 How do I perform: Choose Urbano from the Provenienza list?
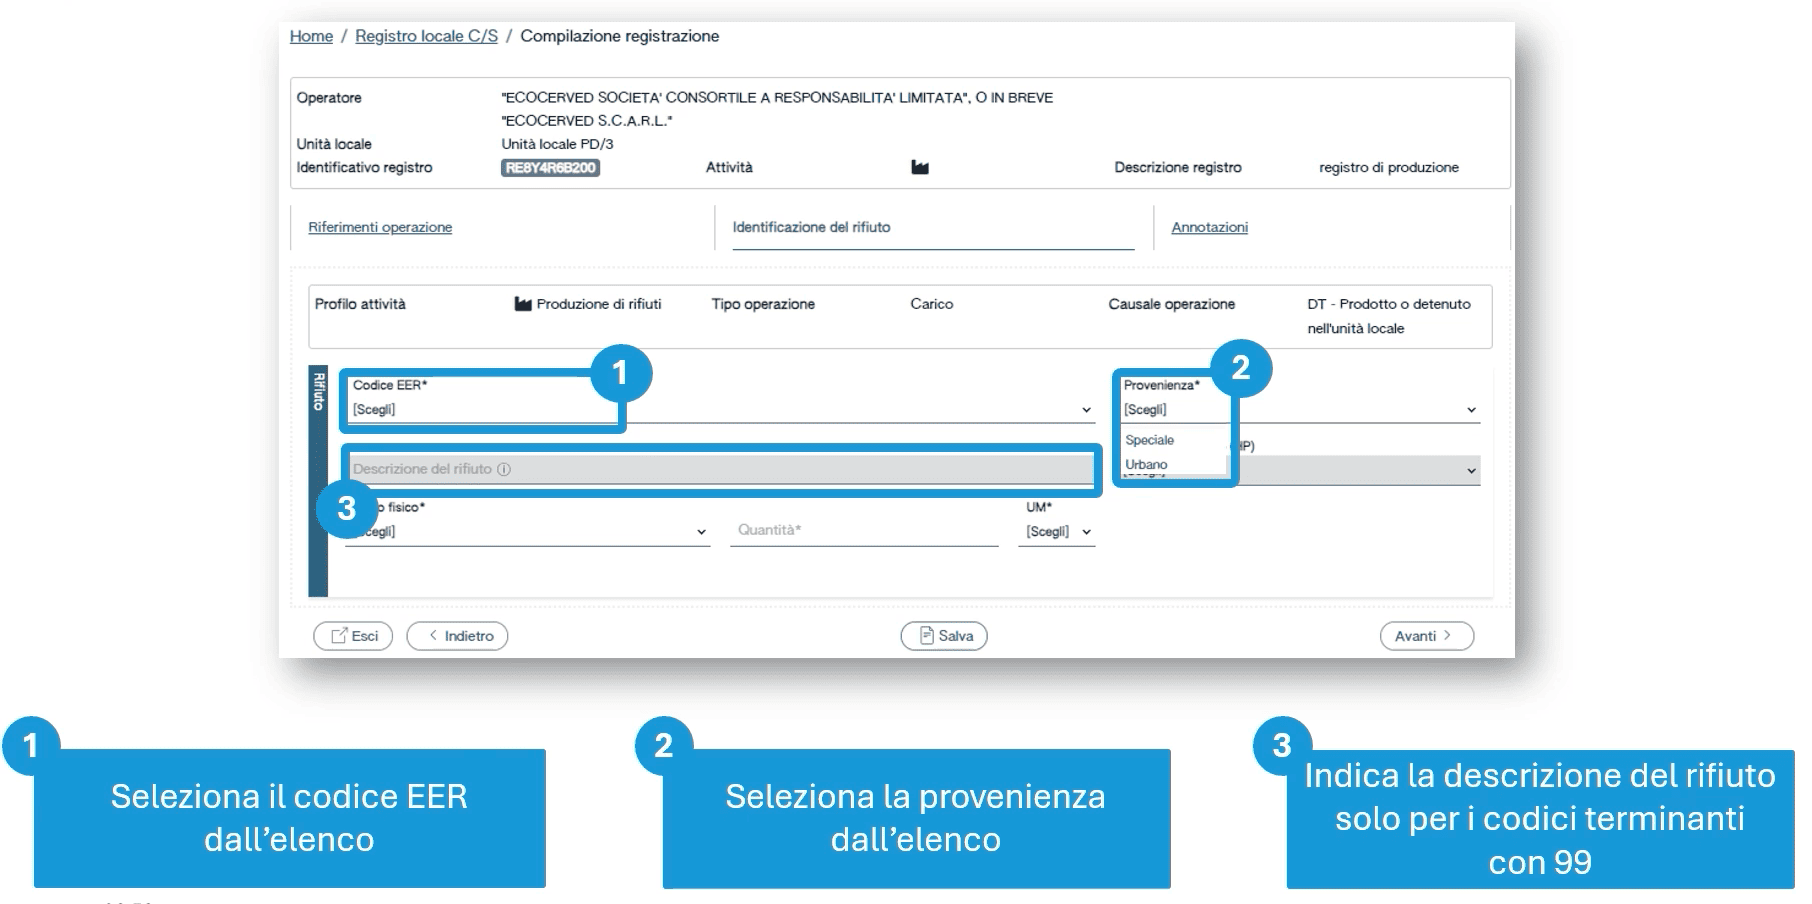pos(1146,464)
